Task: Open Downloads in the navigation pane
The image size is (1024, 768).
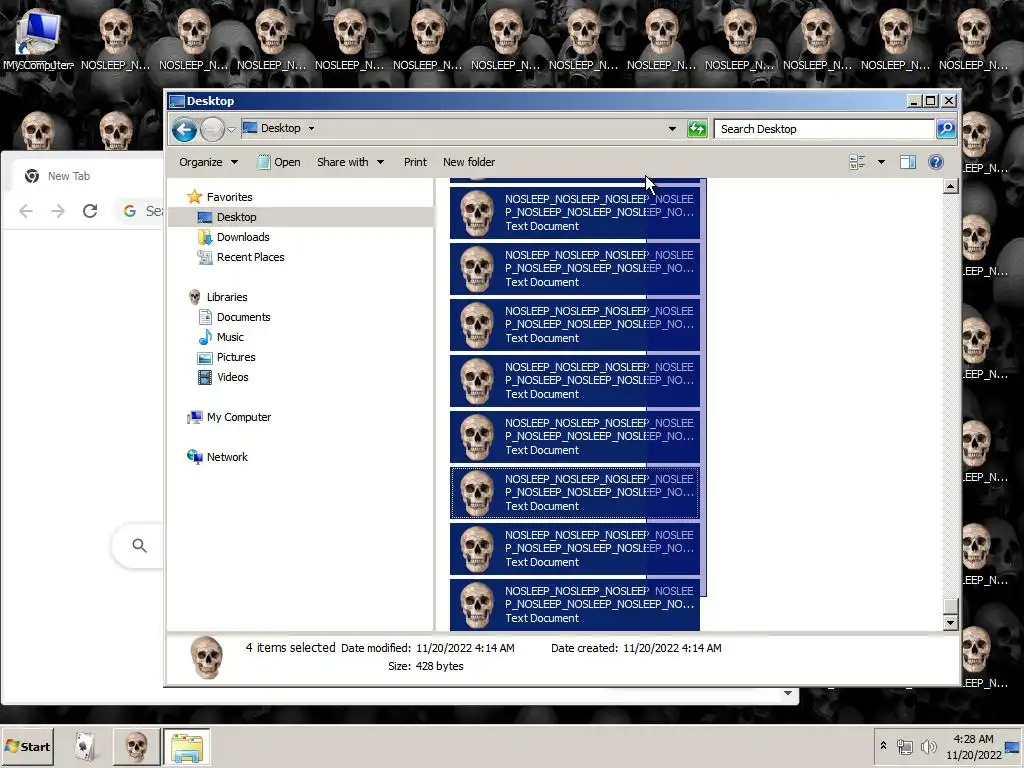Action: pyautogui.click(x=243, y=237)
